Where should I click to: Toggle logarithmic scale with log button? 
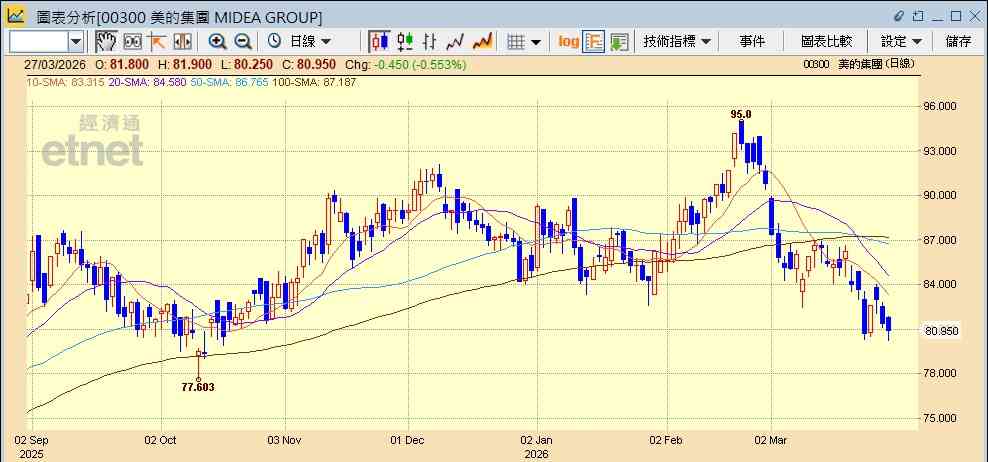pyautogui.click(x=568, y=42)
